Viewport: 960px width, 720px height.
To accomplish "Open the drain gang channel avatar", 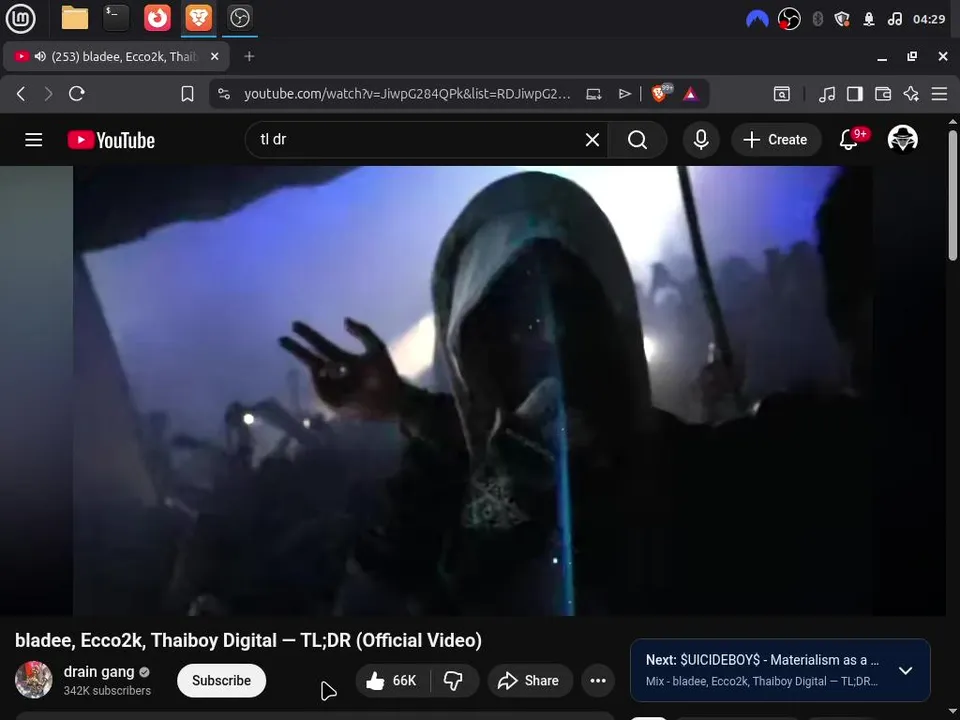I will point(34,680).
